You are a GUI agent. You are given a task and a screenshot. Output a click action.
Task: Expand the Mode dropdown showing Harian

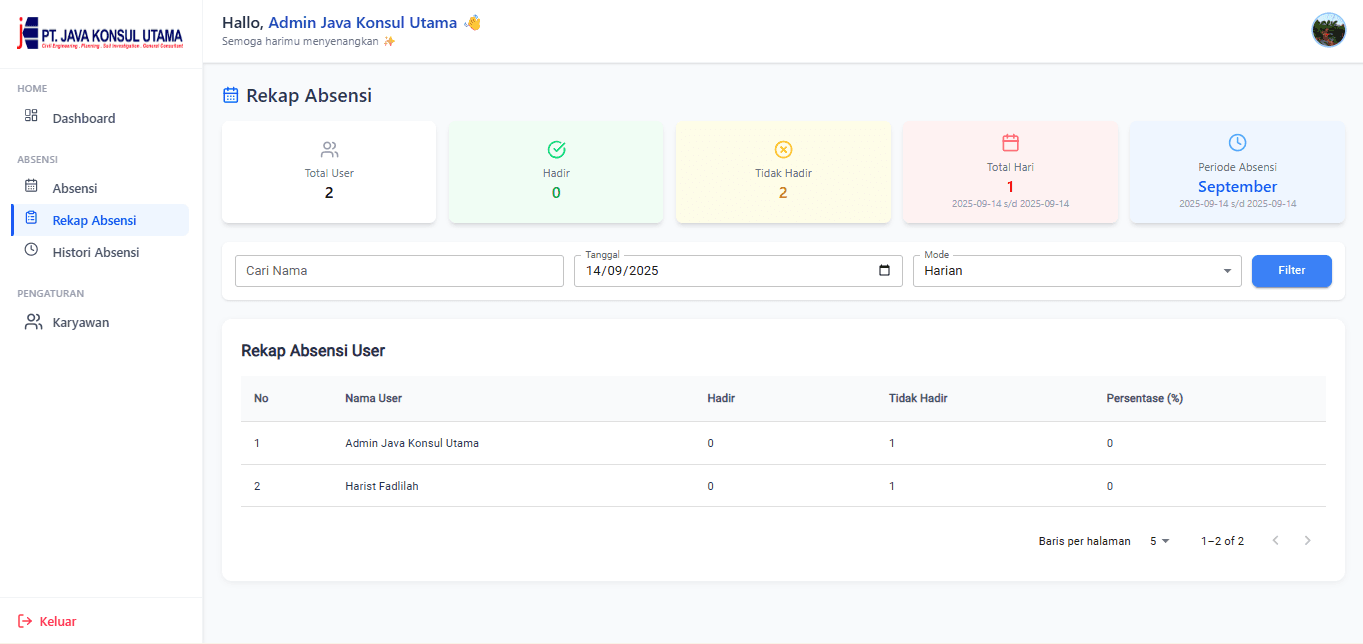click(x=1076, y=271)
